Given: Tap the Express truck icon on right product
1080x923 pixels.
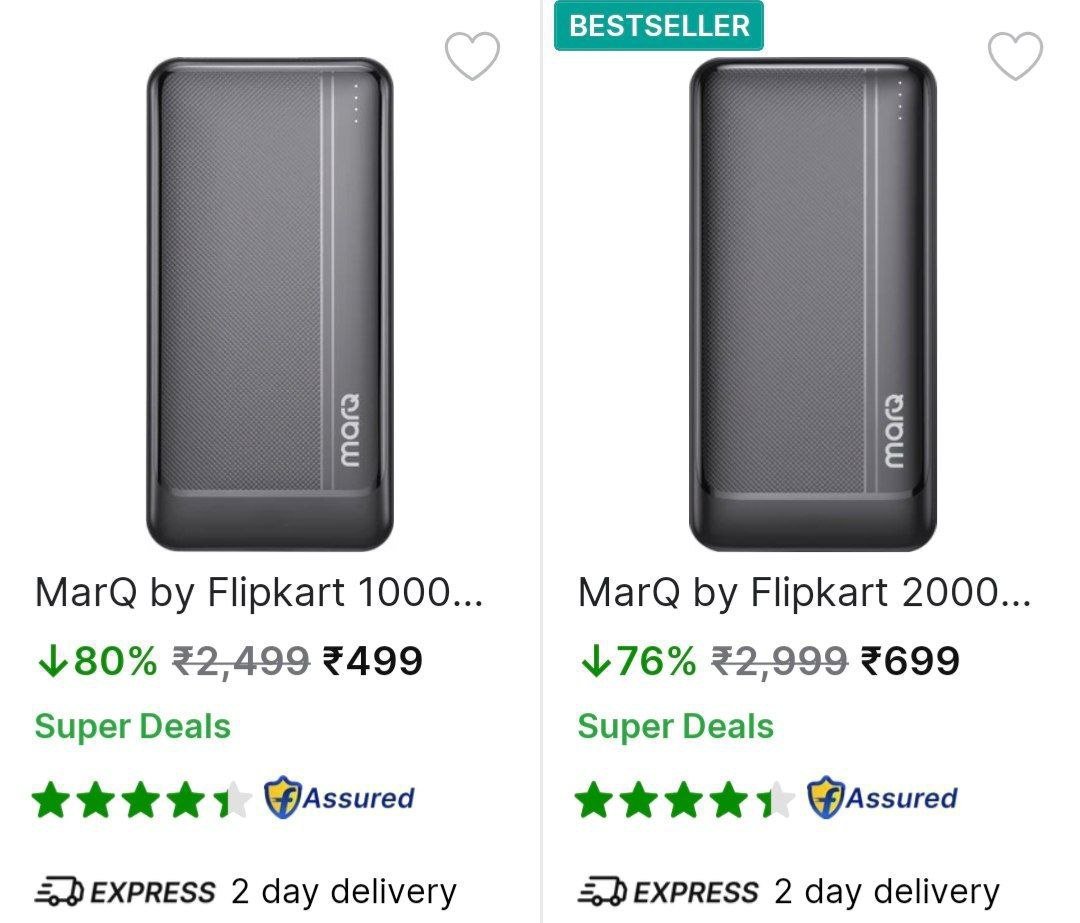Looking at the screenshot, I should pyautogui.click(x=604, y=891).
